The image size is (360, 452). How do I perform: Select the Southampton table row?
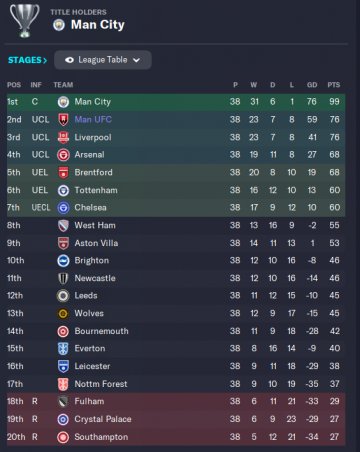[x=176, y=437]
